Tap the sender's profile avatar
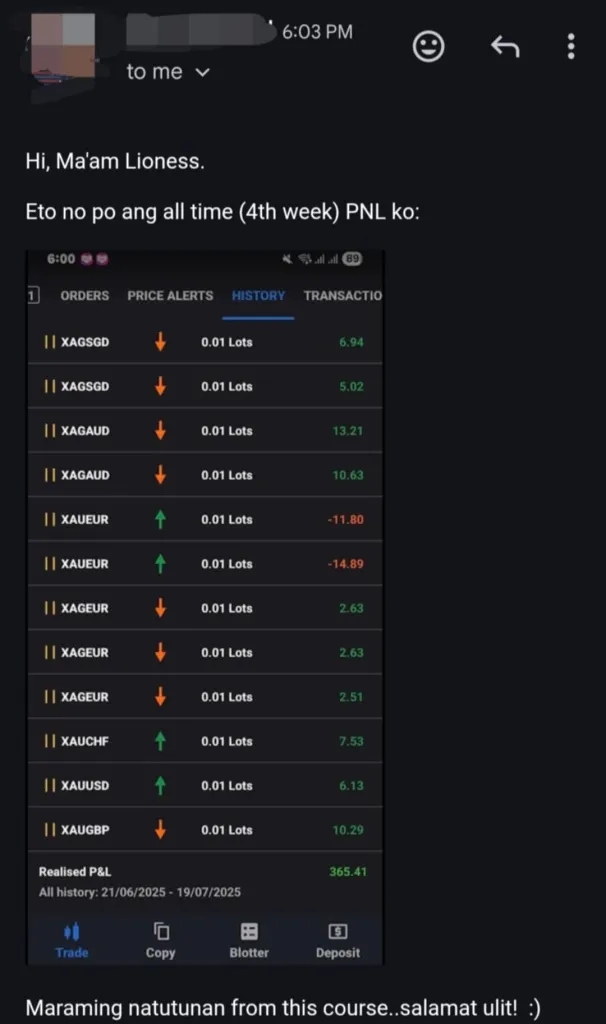This screenshot has height=1024, width=606. [63, 55]
